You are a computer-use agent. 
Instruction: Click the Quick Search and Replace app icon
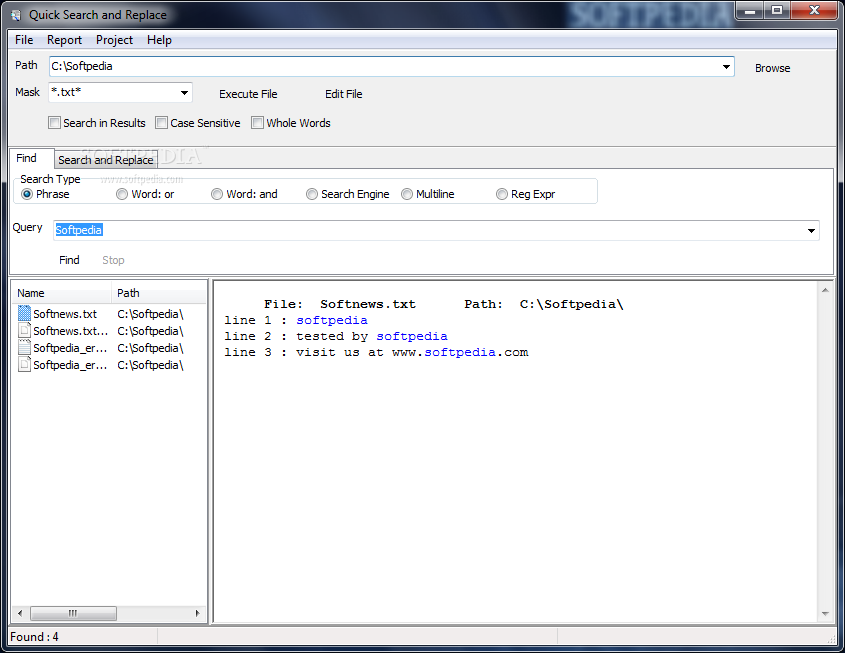pyautogui.click(x=16, y=15)
